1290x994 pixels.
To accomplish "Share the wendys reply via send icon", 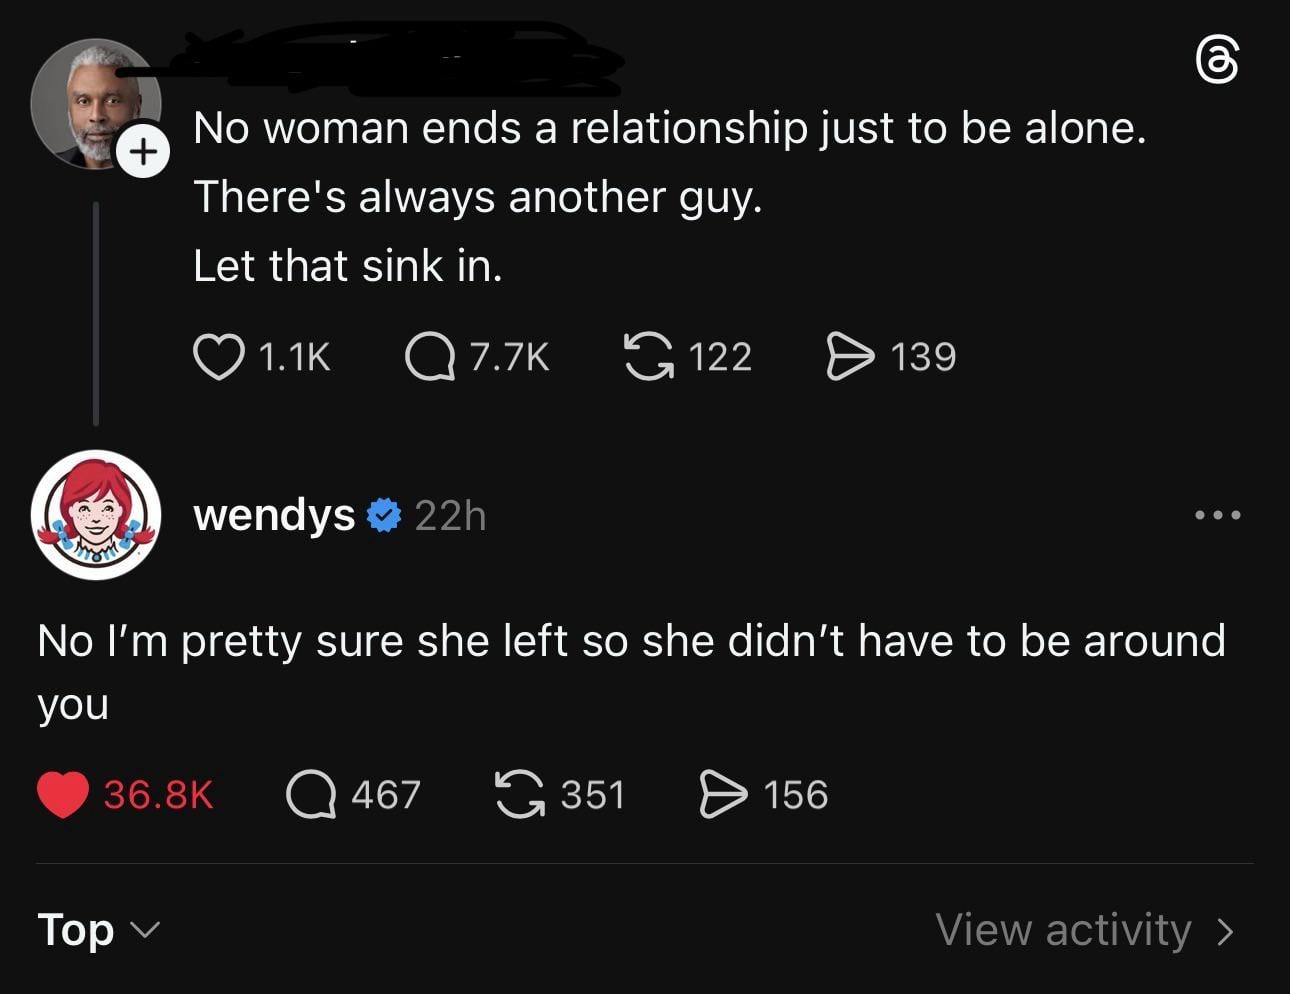I will 723,795.
